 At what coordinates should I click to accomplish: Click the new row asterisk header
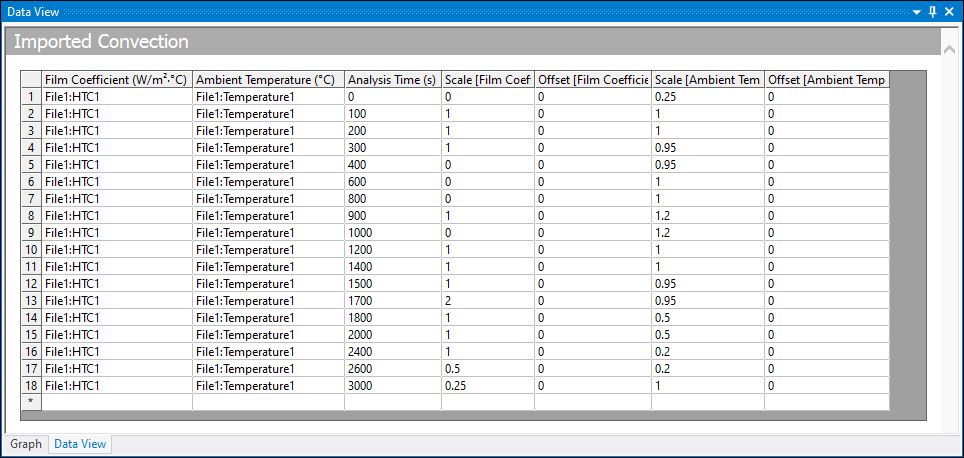pyautogui.click(x=31, y=402)
